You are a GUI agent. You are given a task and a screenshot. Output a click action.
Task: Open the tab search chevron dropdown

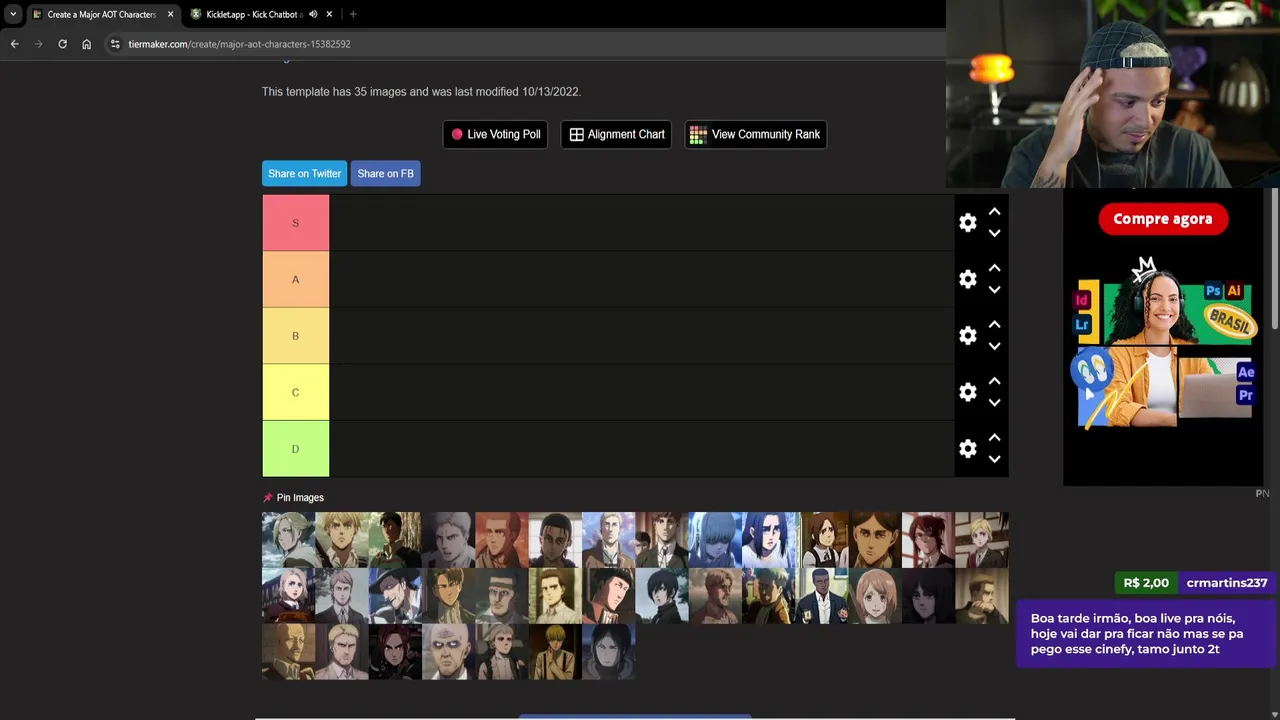(12, 14)
